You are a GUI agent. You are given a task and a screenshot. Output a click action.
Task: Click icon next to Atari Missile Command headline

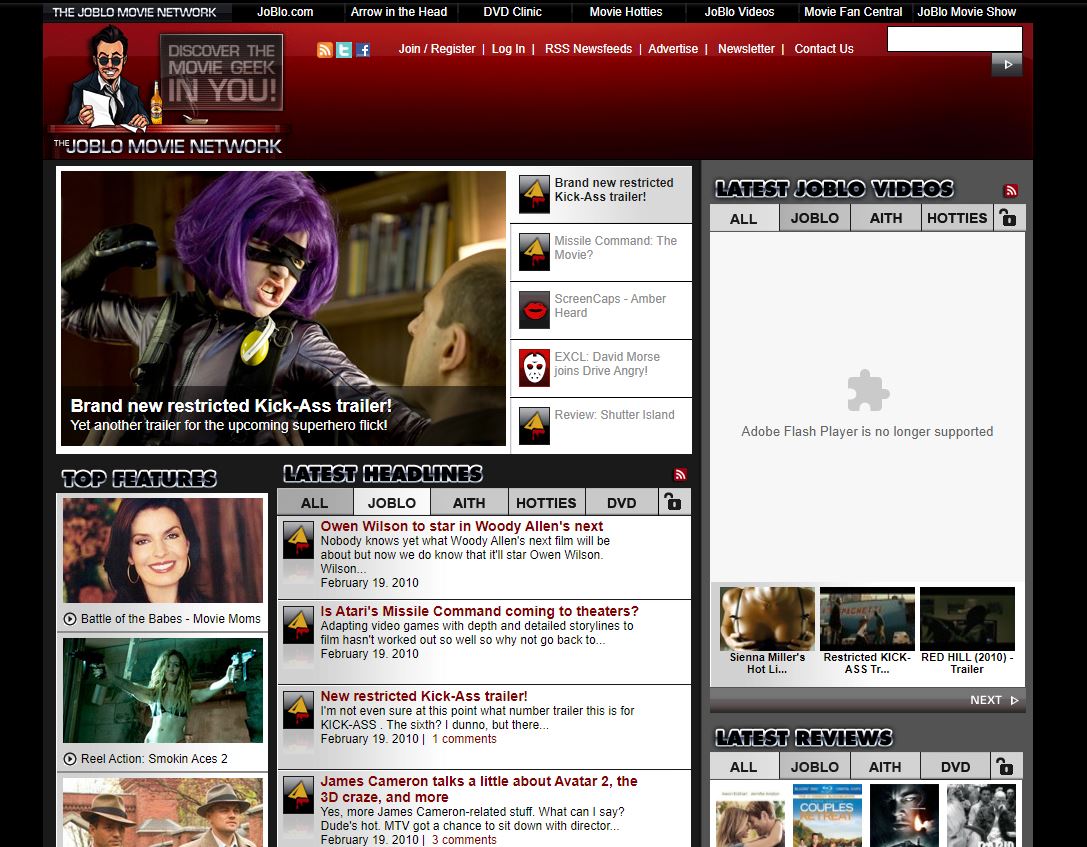(299, 627)
